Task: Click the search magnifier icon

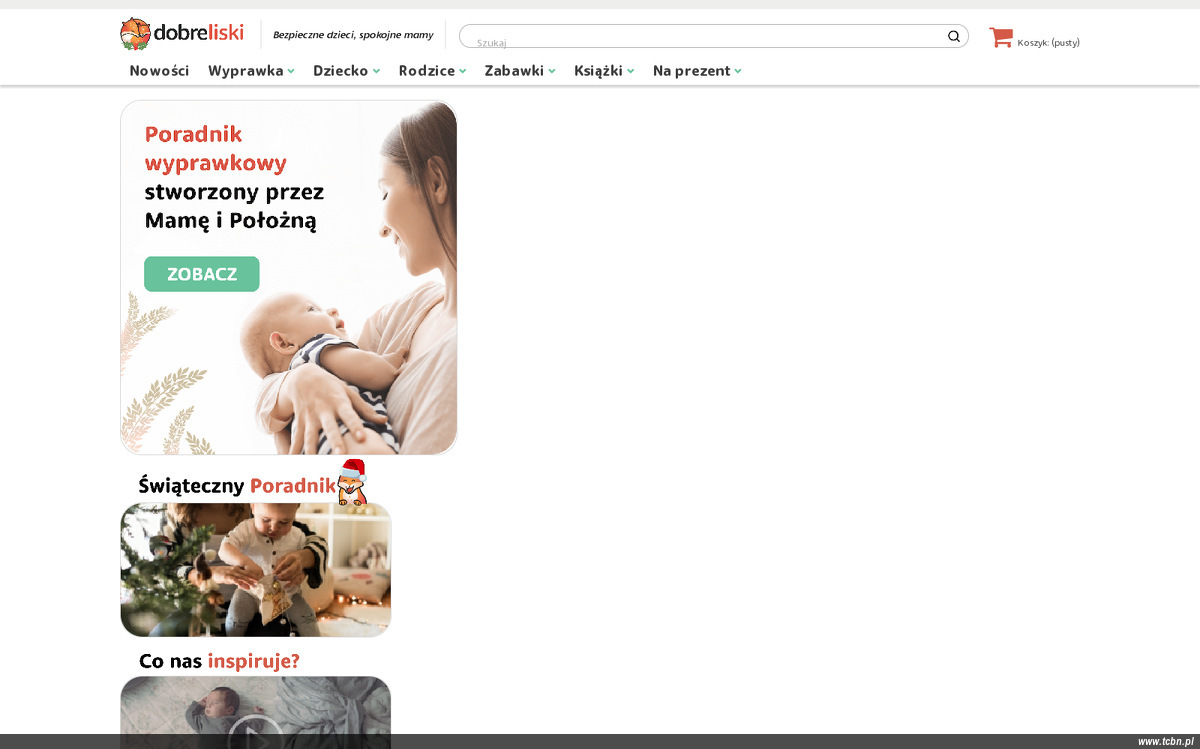Action: click(x=954, y=36)
